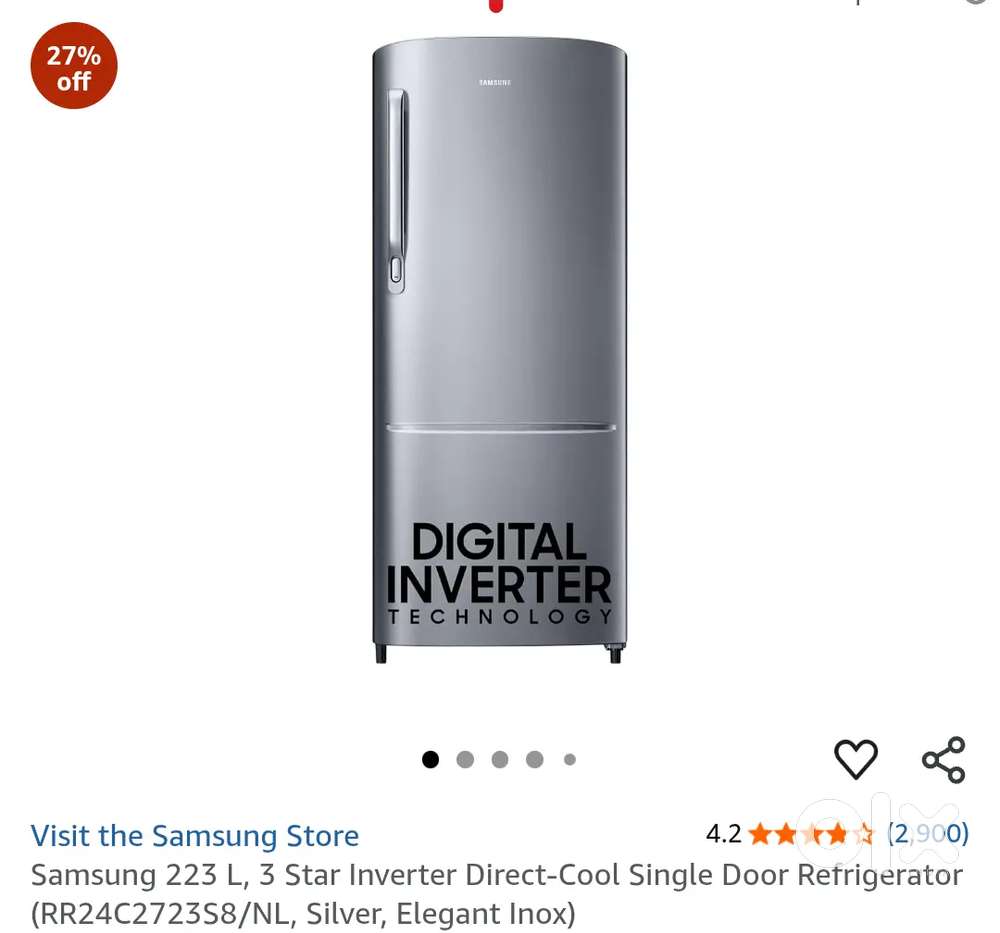
Task: Show the fourth image via carousel dot
Action: [534, 760]
